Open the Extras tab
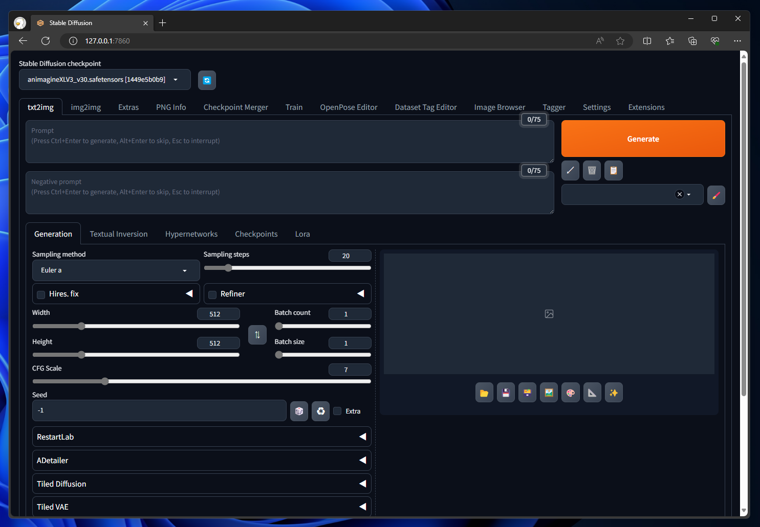Viewport: 760px width, 527px height. (128, 107)
